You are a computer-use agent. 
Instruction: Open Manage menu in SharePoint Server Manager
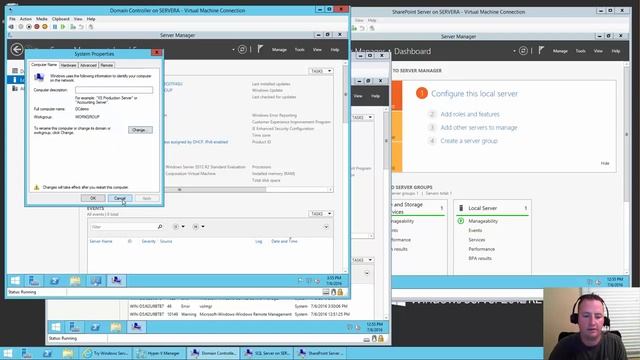560,51
